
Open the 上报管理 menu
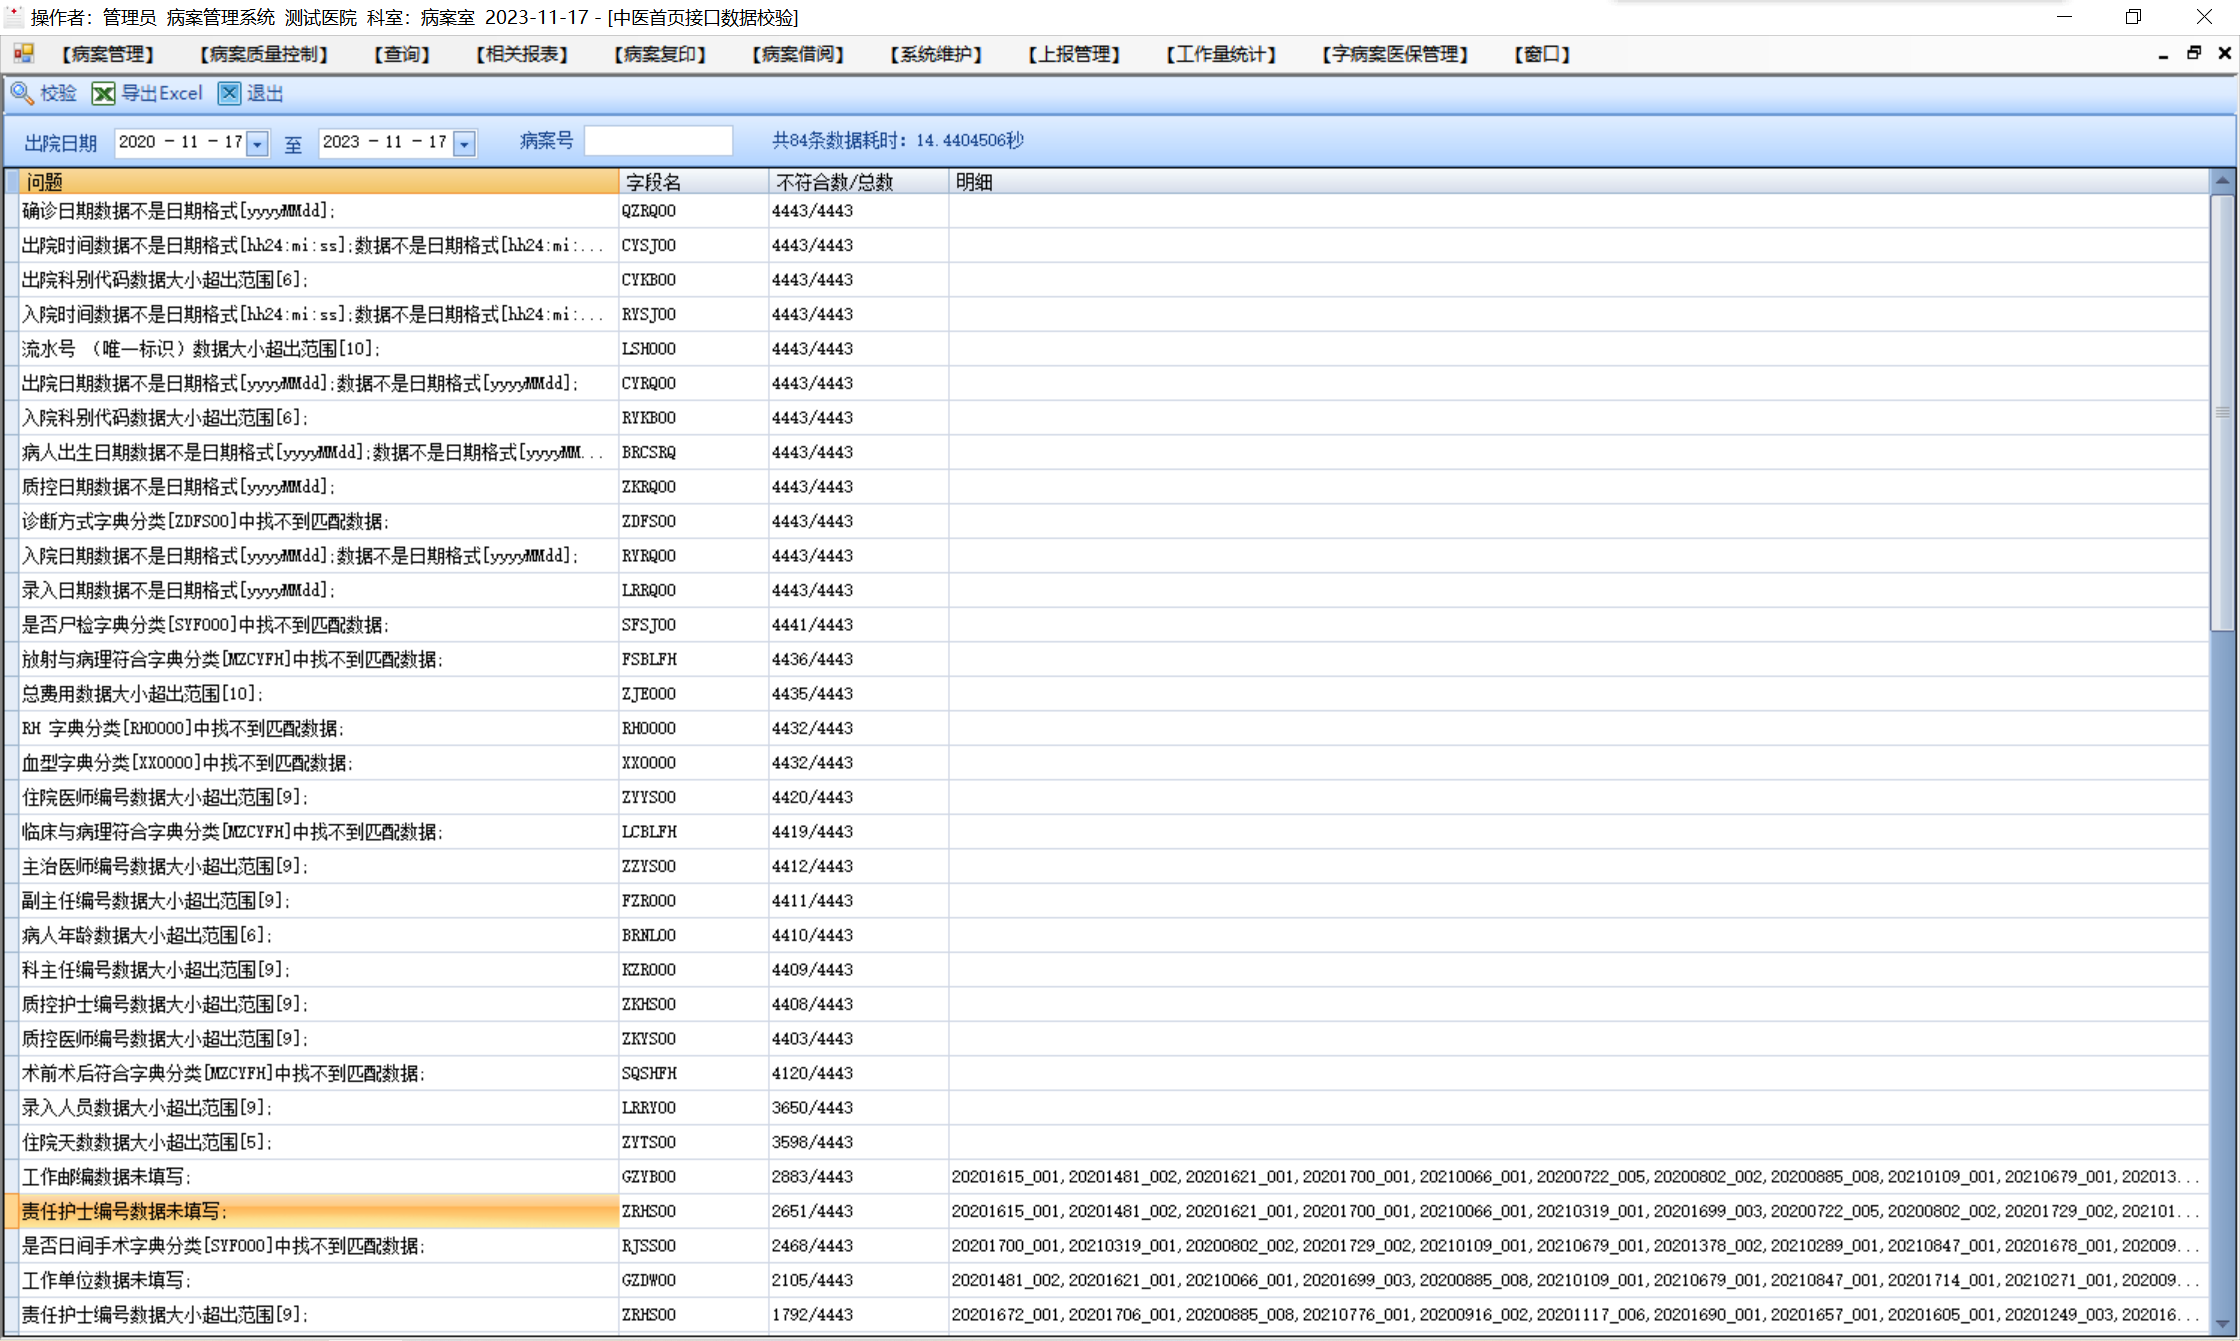click(1073, 54)
